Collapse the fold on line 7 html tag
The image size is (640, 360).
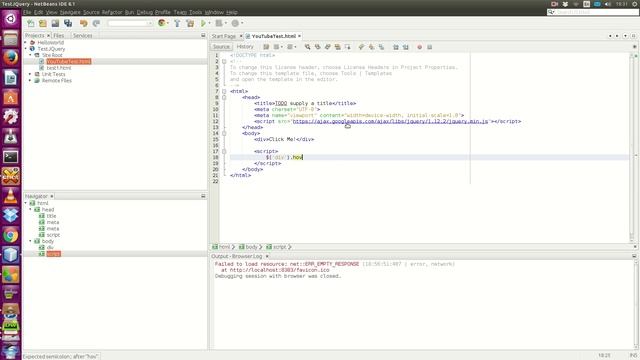tap(224, 91)
